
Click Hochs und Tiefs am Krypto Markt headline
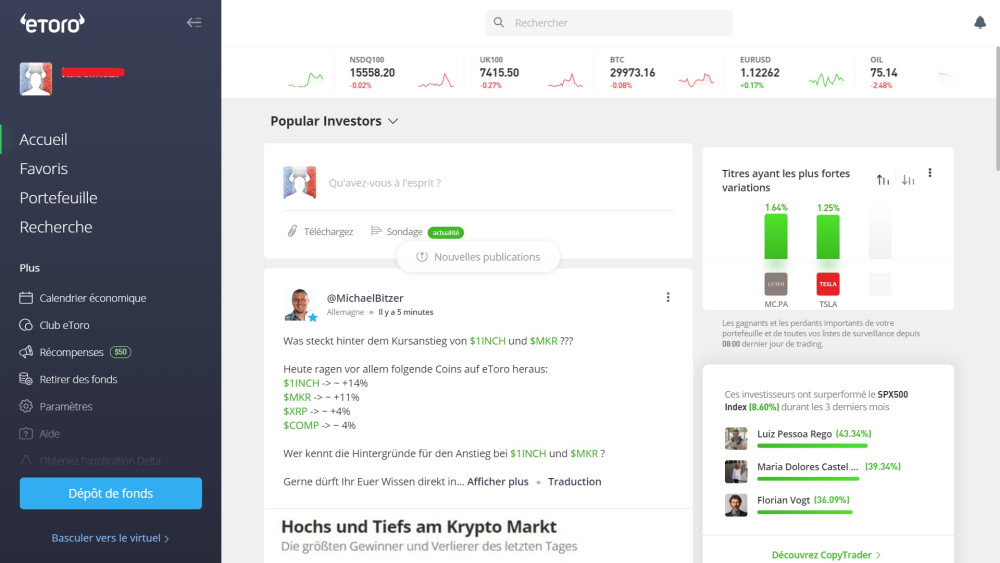[419, 527]
